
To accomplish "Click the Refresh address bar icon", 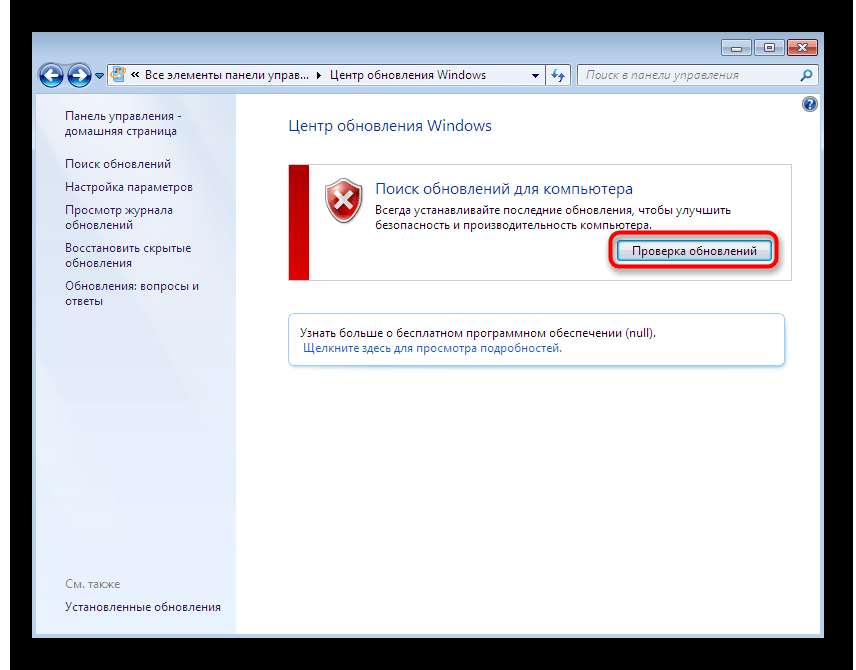I will (x=557, y=75).
